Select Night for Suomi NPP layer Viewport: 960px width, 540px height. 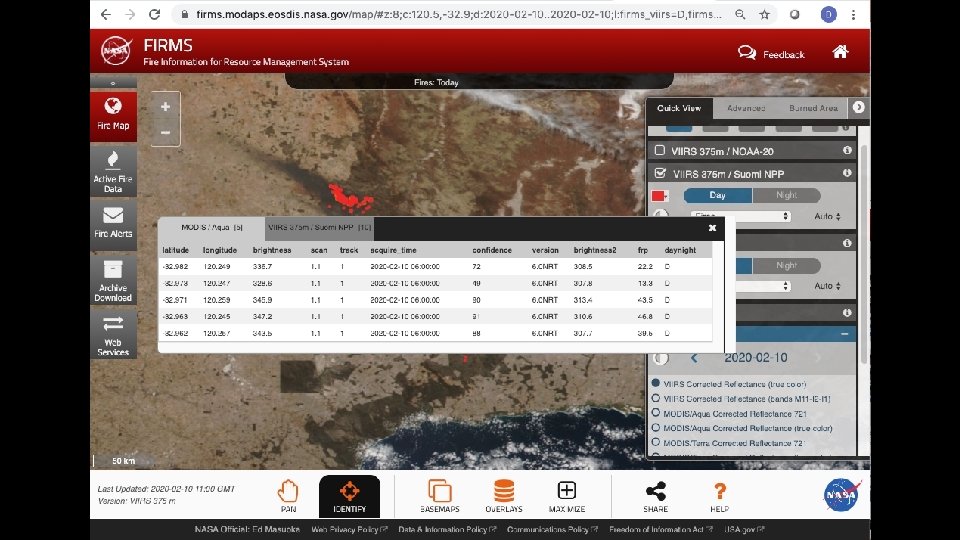click(786, 195)
